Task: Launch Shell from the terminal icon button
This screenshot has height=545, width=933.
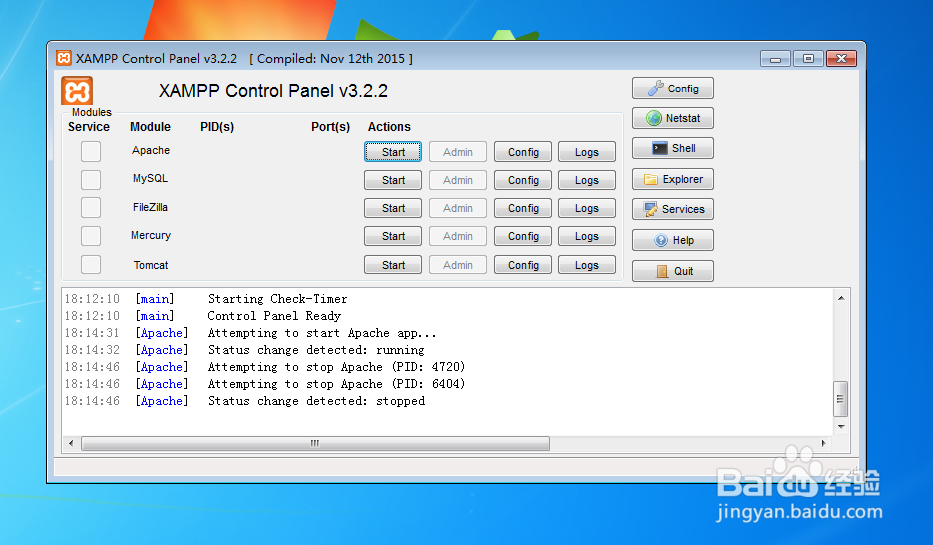Action: point(672,148)
